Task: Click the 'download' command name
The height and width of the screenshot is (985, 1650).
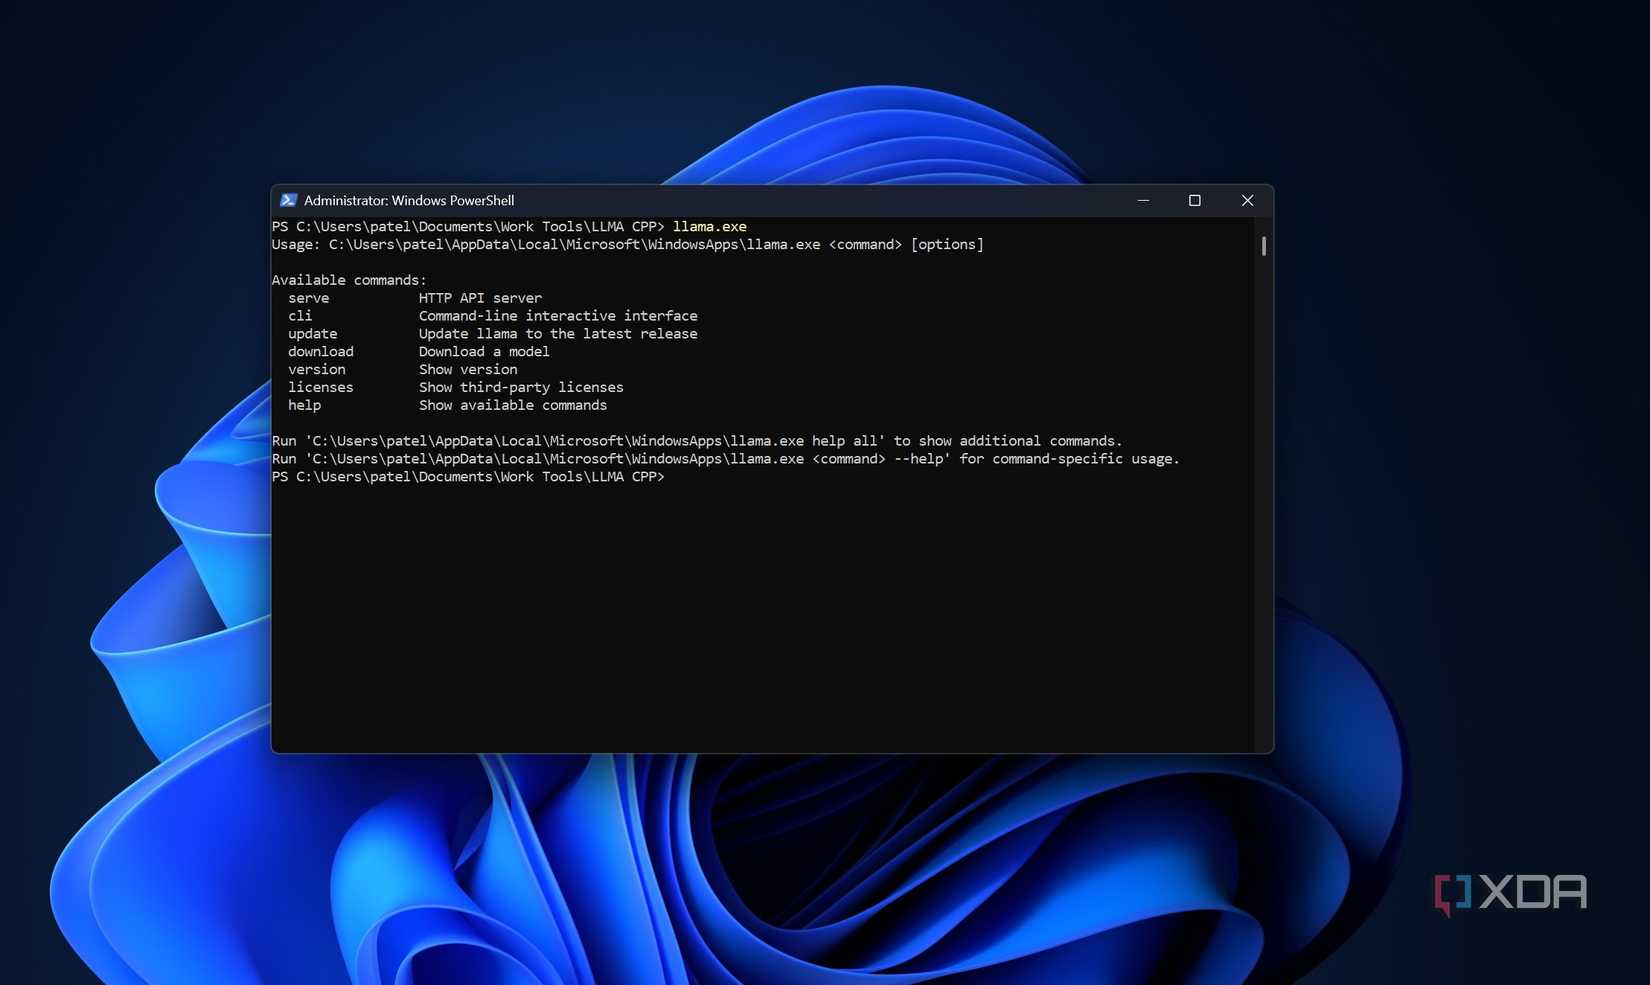Action: tap(320, 352)
